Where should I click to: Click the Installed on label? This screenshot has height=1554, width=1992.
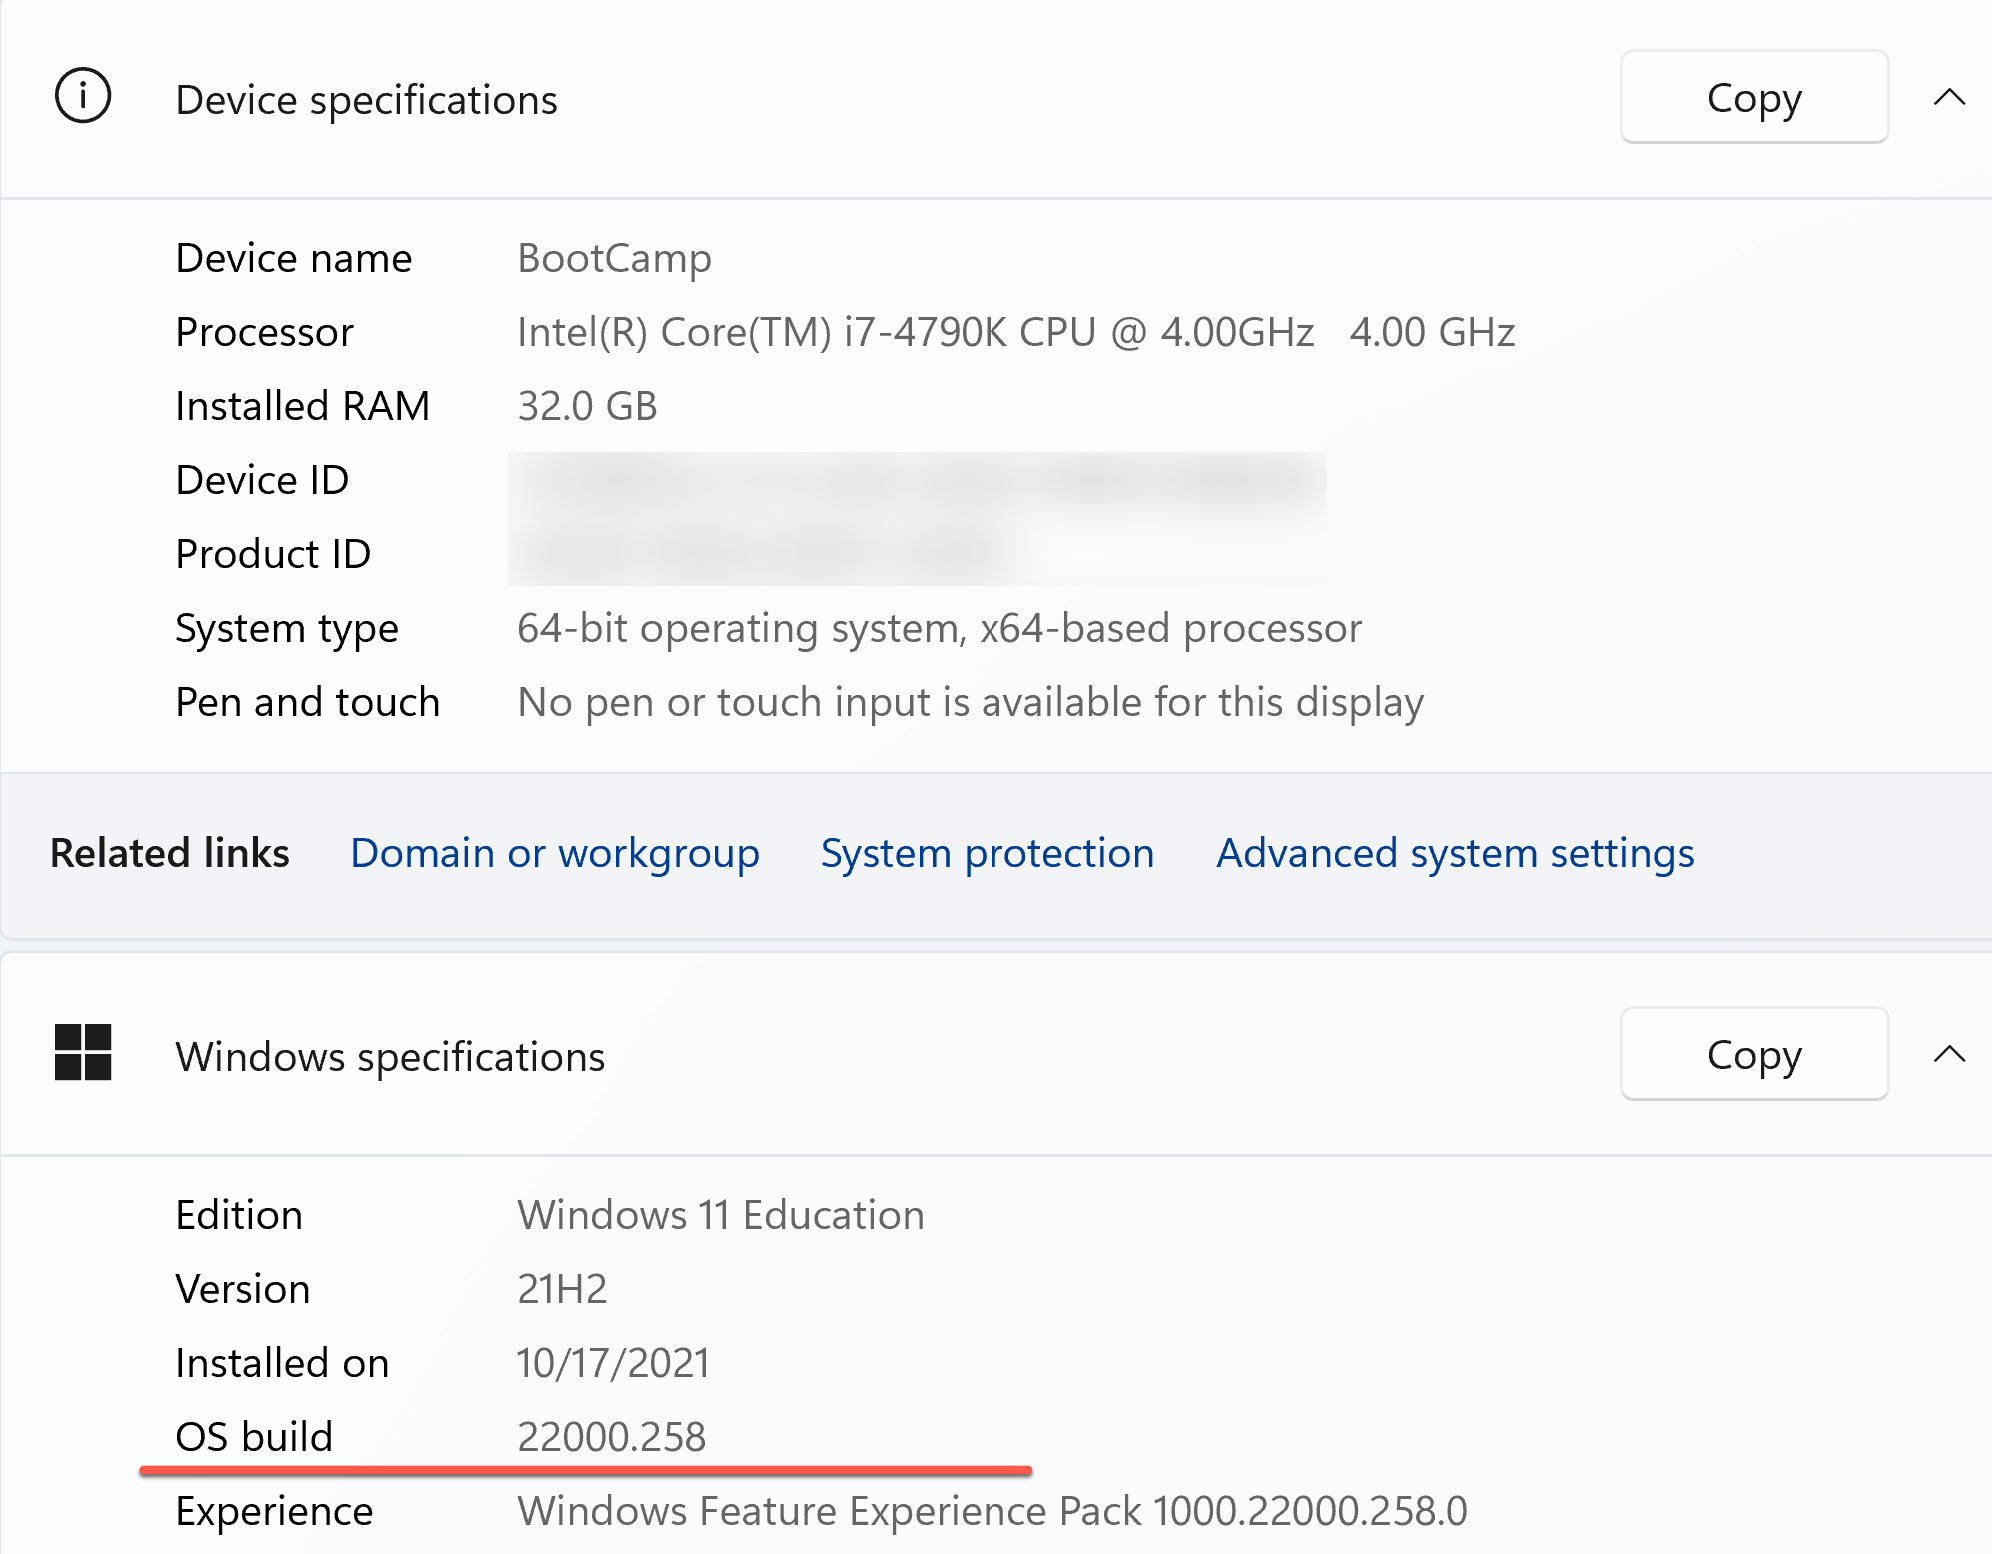(282, 1363)
